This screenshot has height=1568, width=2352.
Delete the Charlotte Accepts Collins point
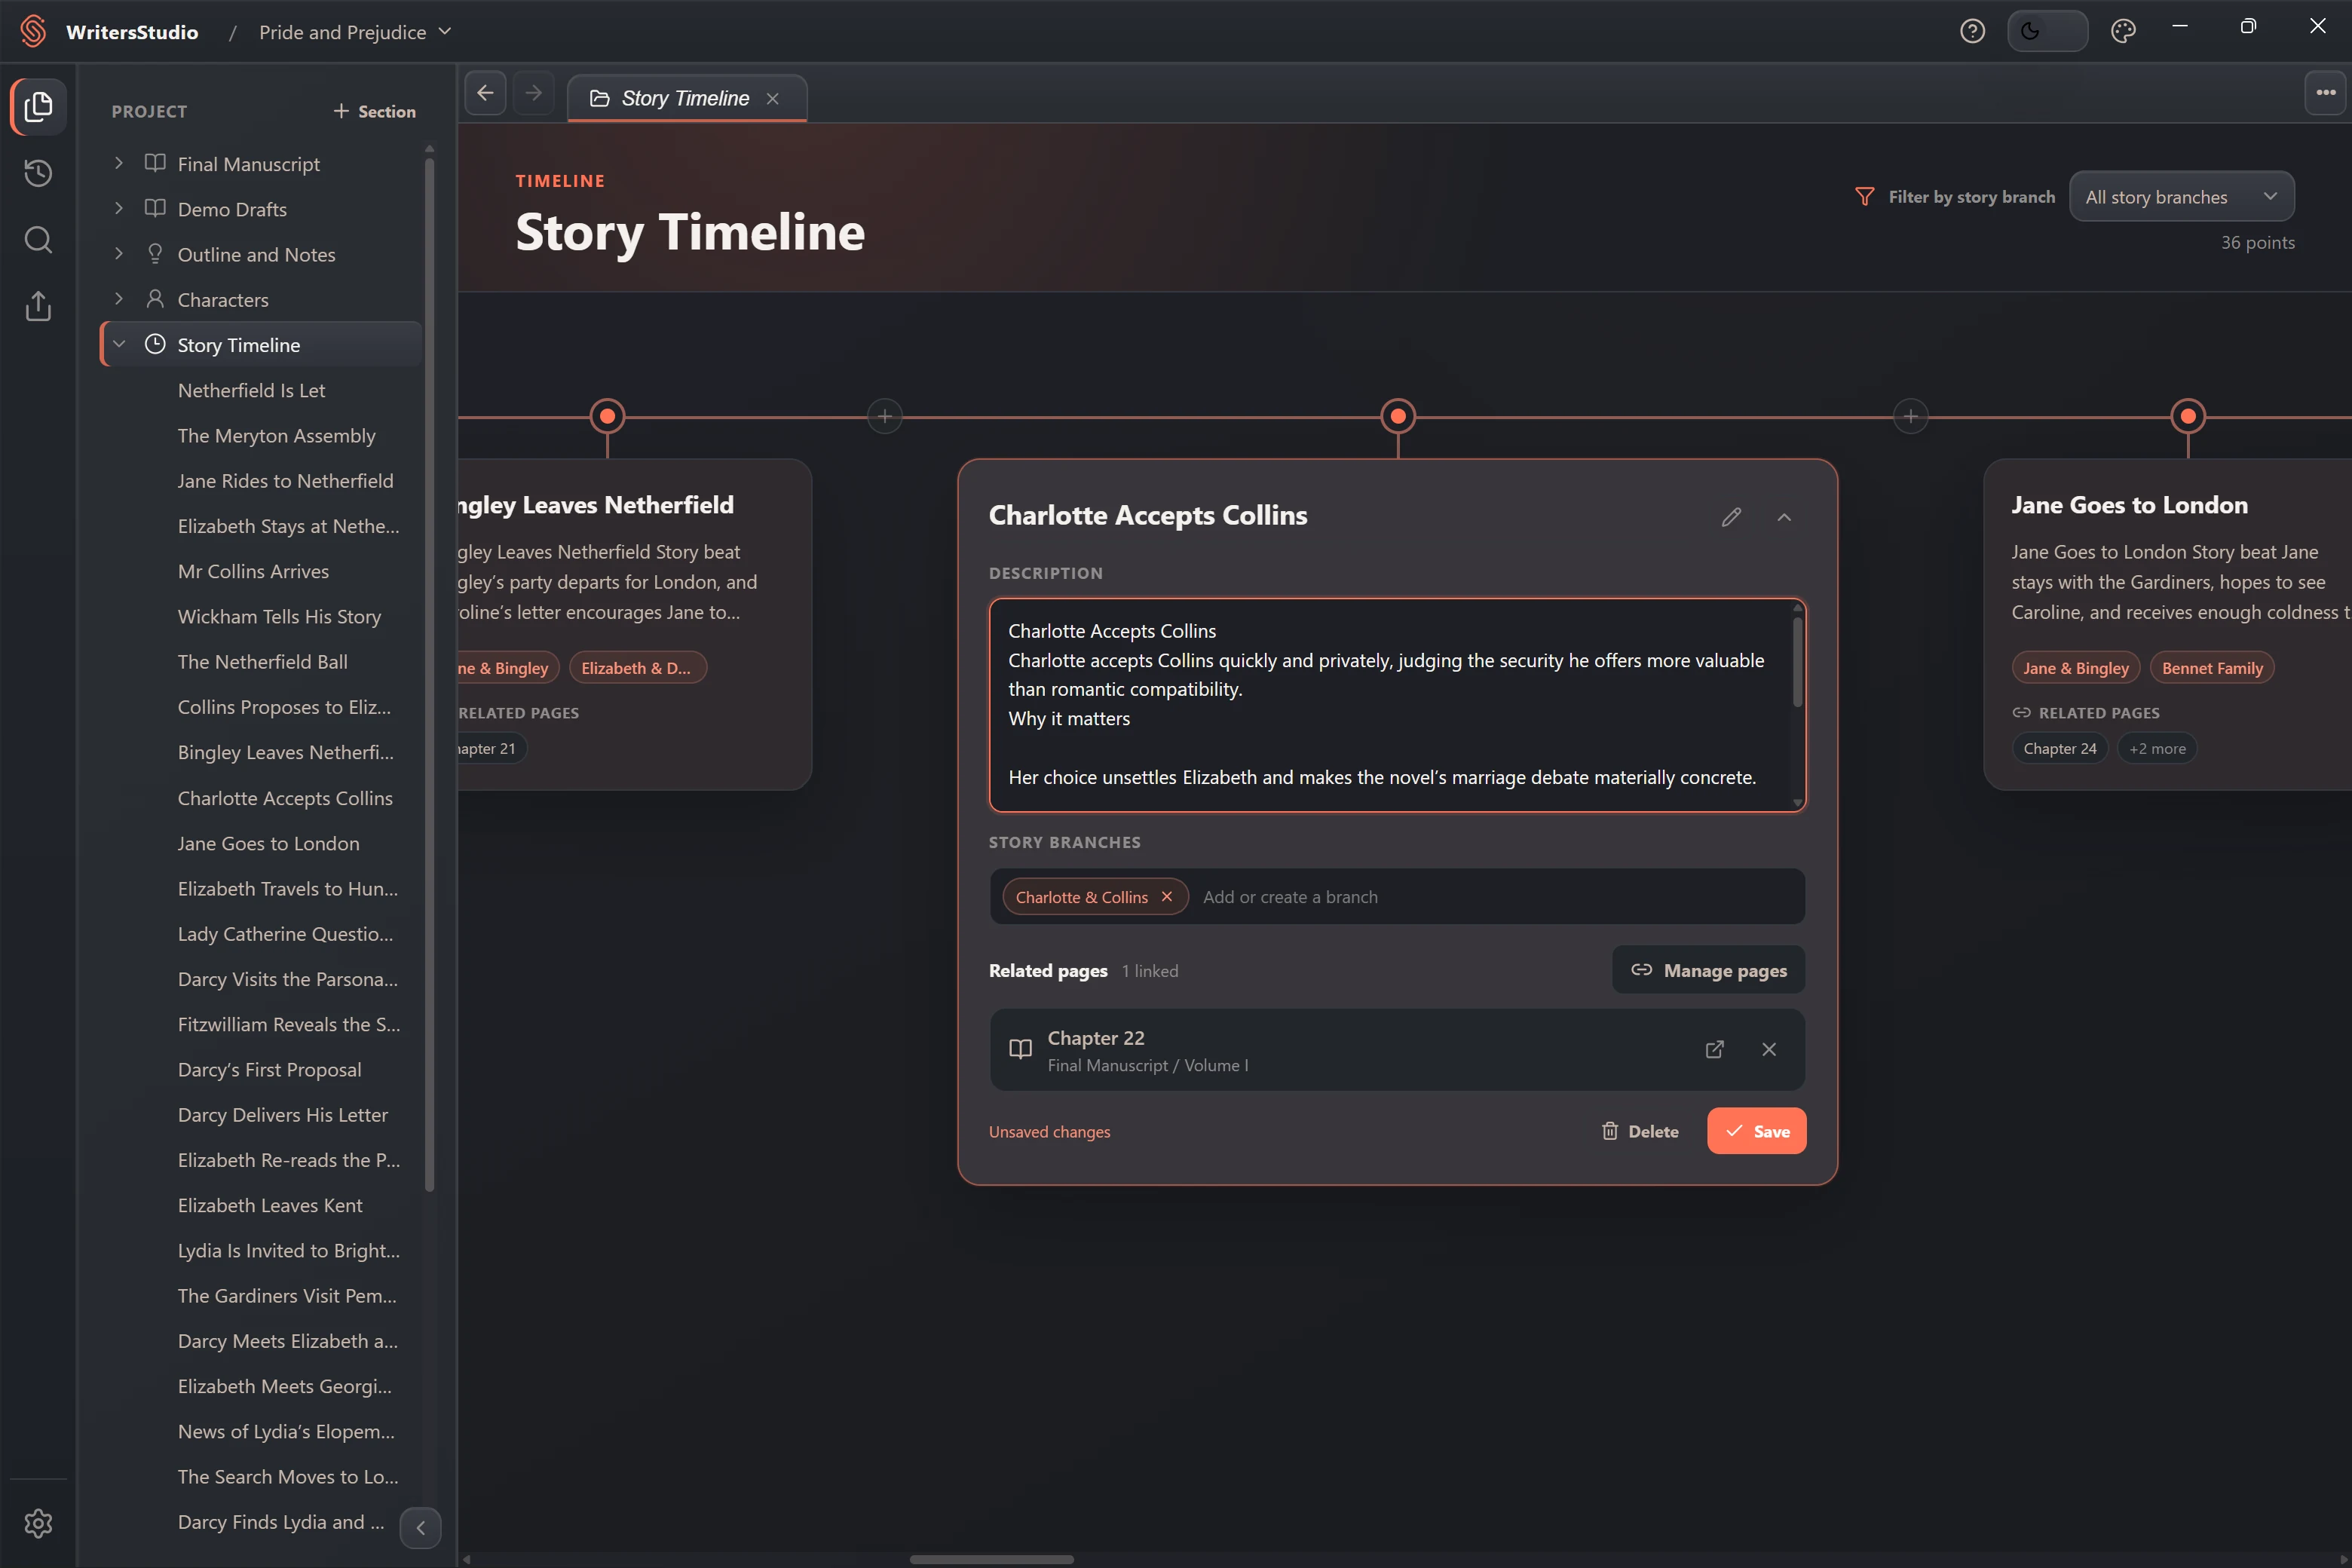coord(1640,1131)
